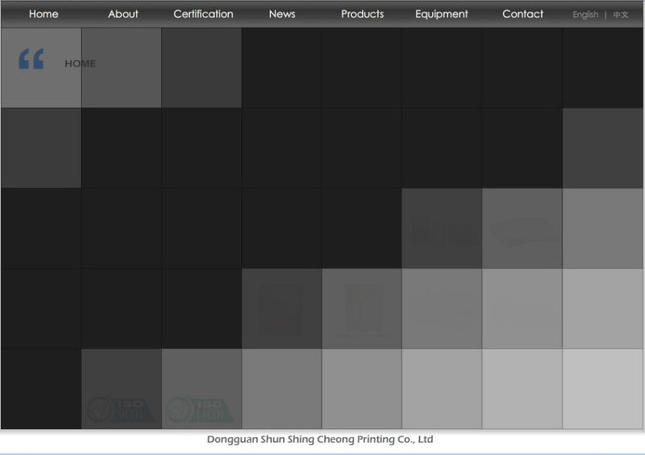This screenshot has width=645, height=455.
Task: Click Dongguan Shun Shing Cheong Printing footer text
Action: click(x=320, y=439)
